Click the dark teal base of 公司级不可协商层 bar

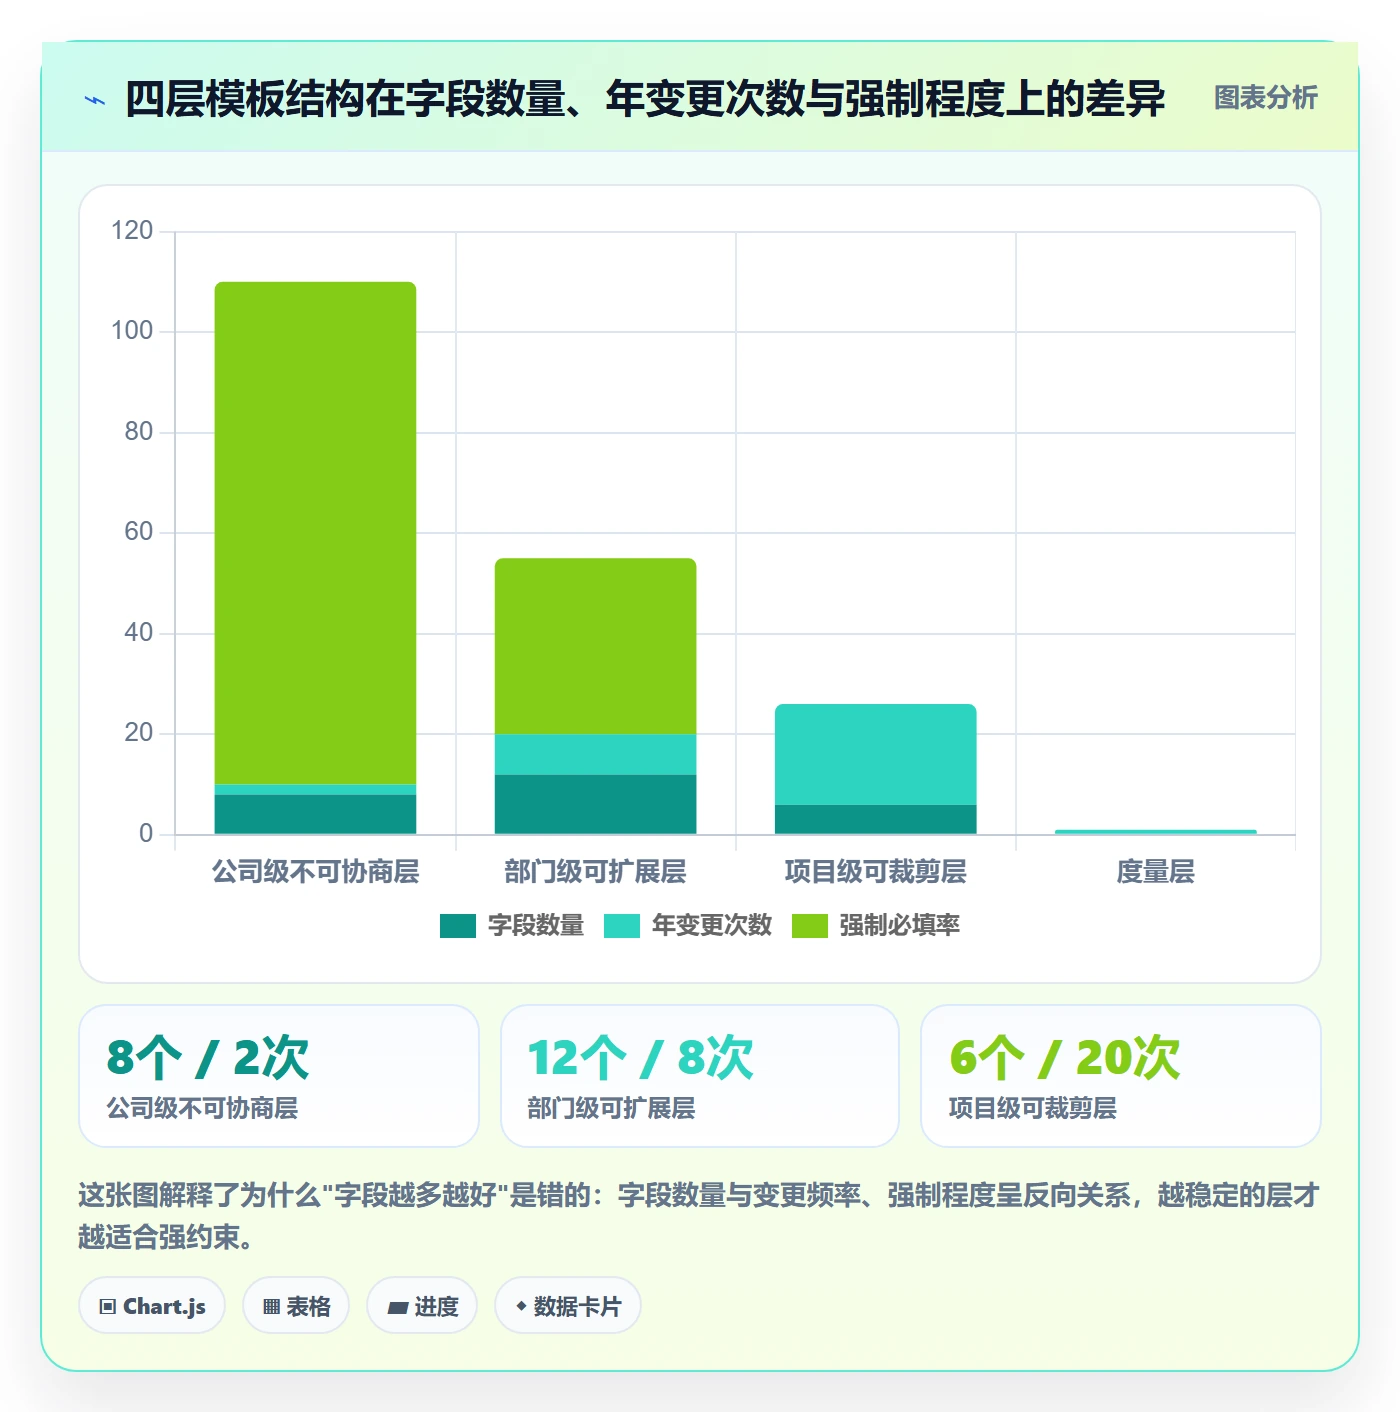click(315, 814)
